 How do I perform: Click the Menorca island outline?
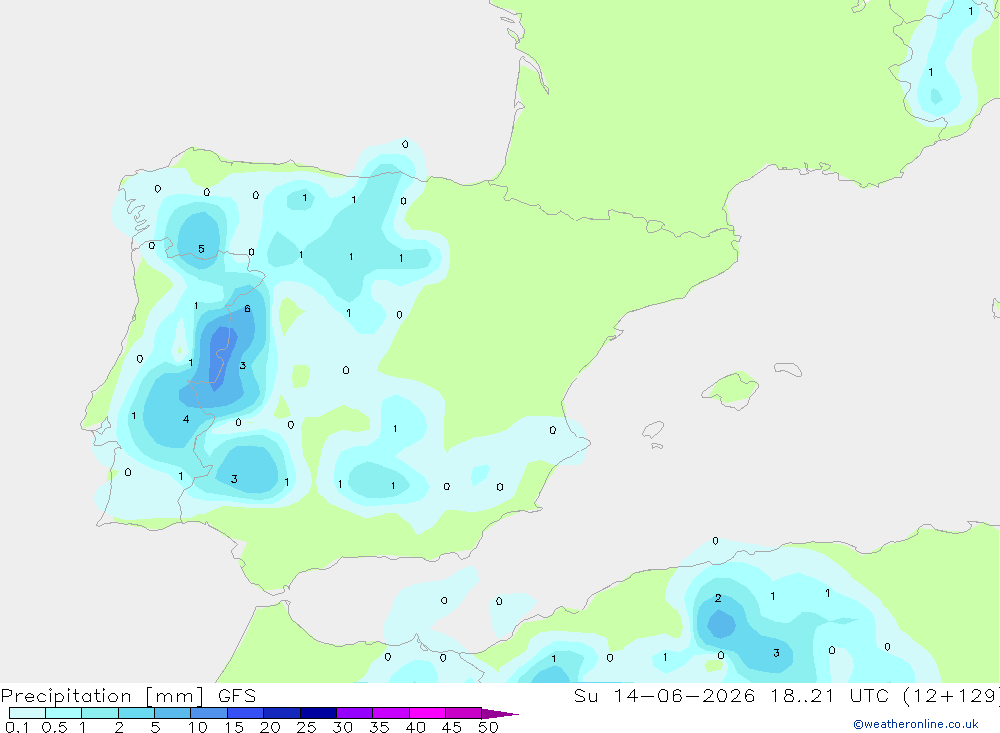pyautogui.click(x=788, y=369)
